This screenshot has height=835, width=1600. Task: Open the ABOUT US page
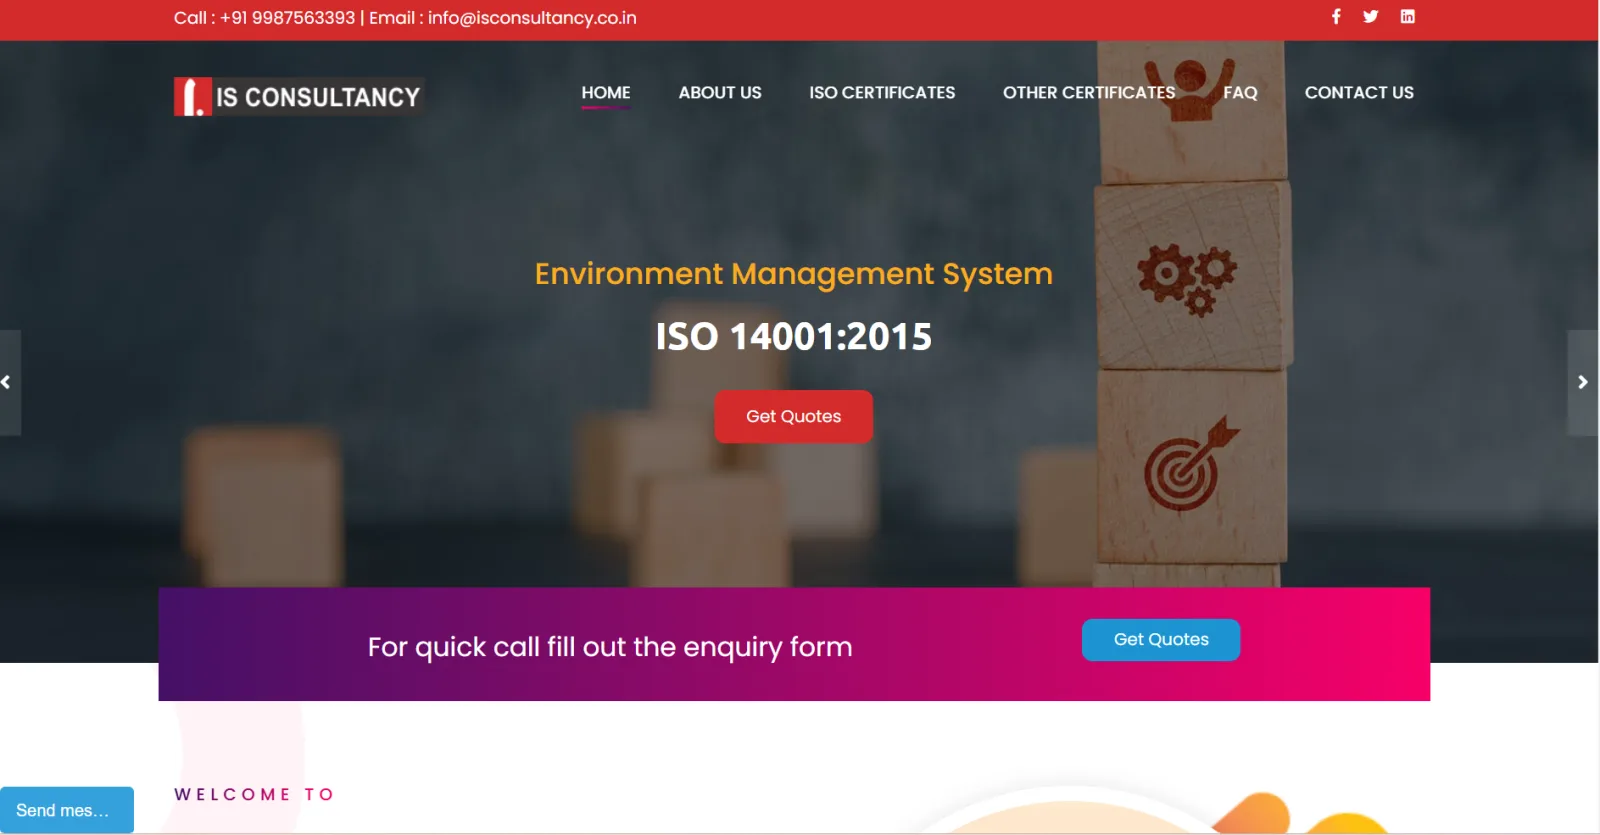[720, 93]
